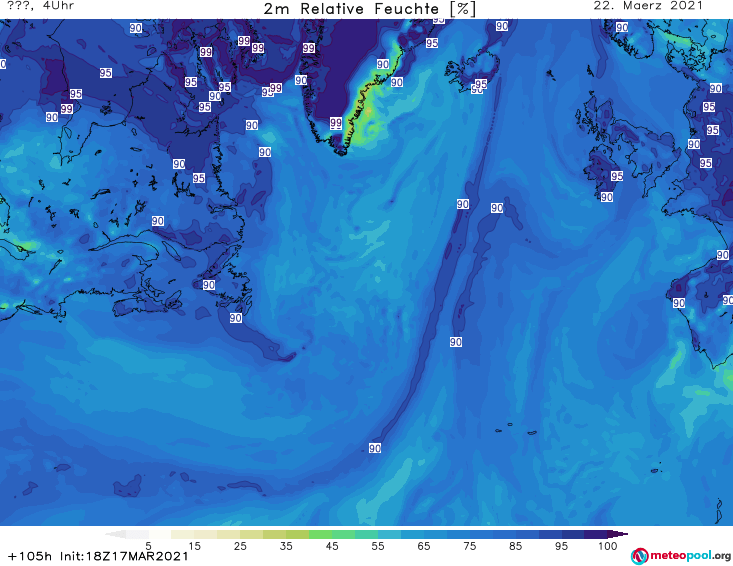733x566 pixels.
Task: Click the '100' label on the color scale
Action: (x=608, y=546)
